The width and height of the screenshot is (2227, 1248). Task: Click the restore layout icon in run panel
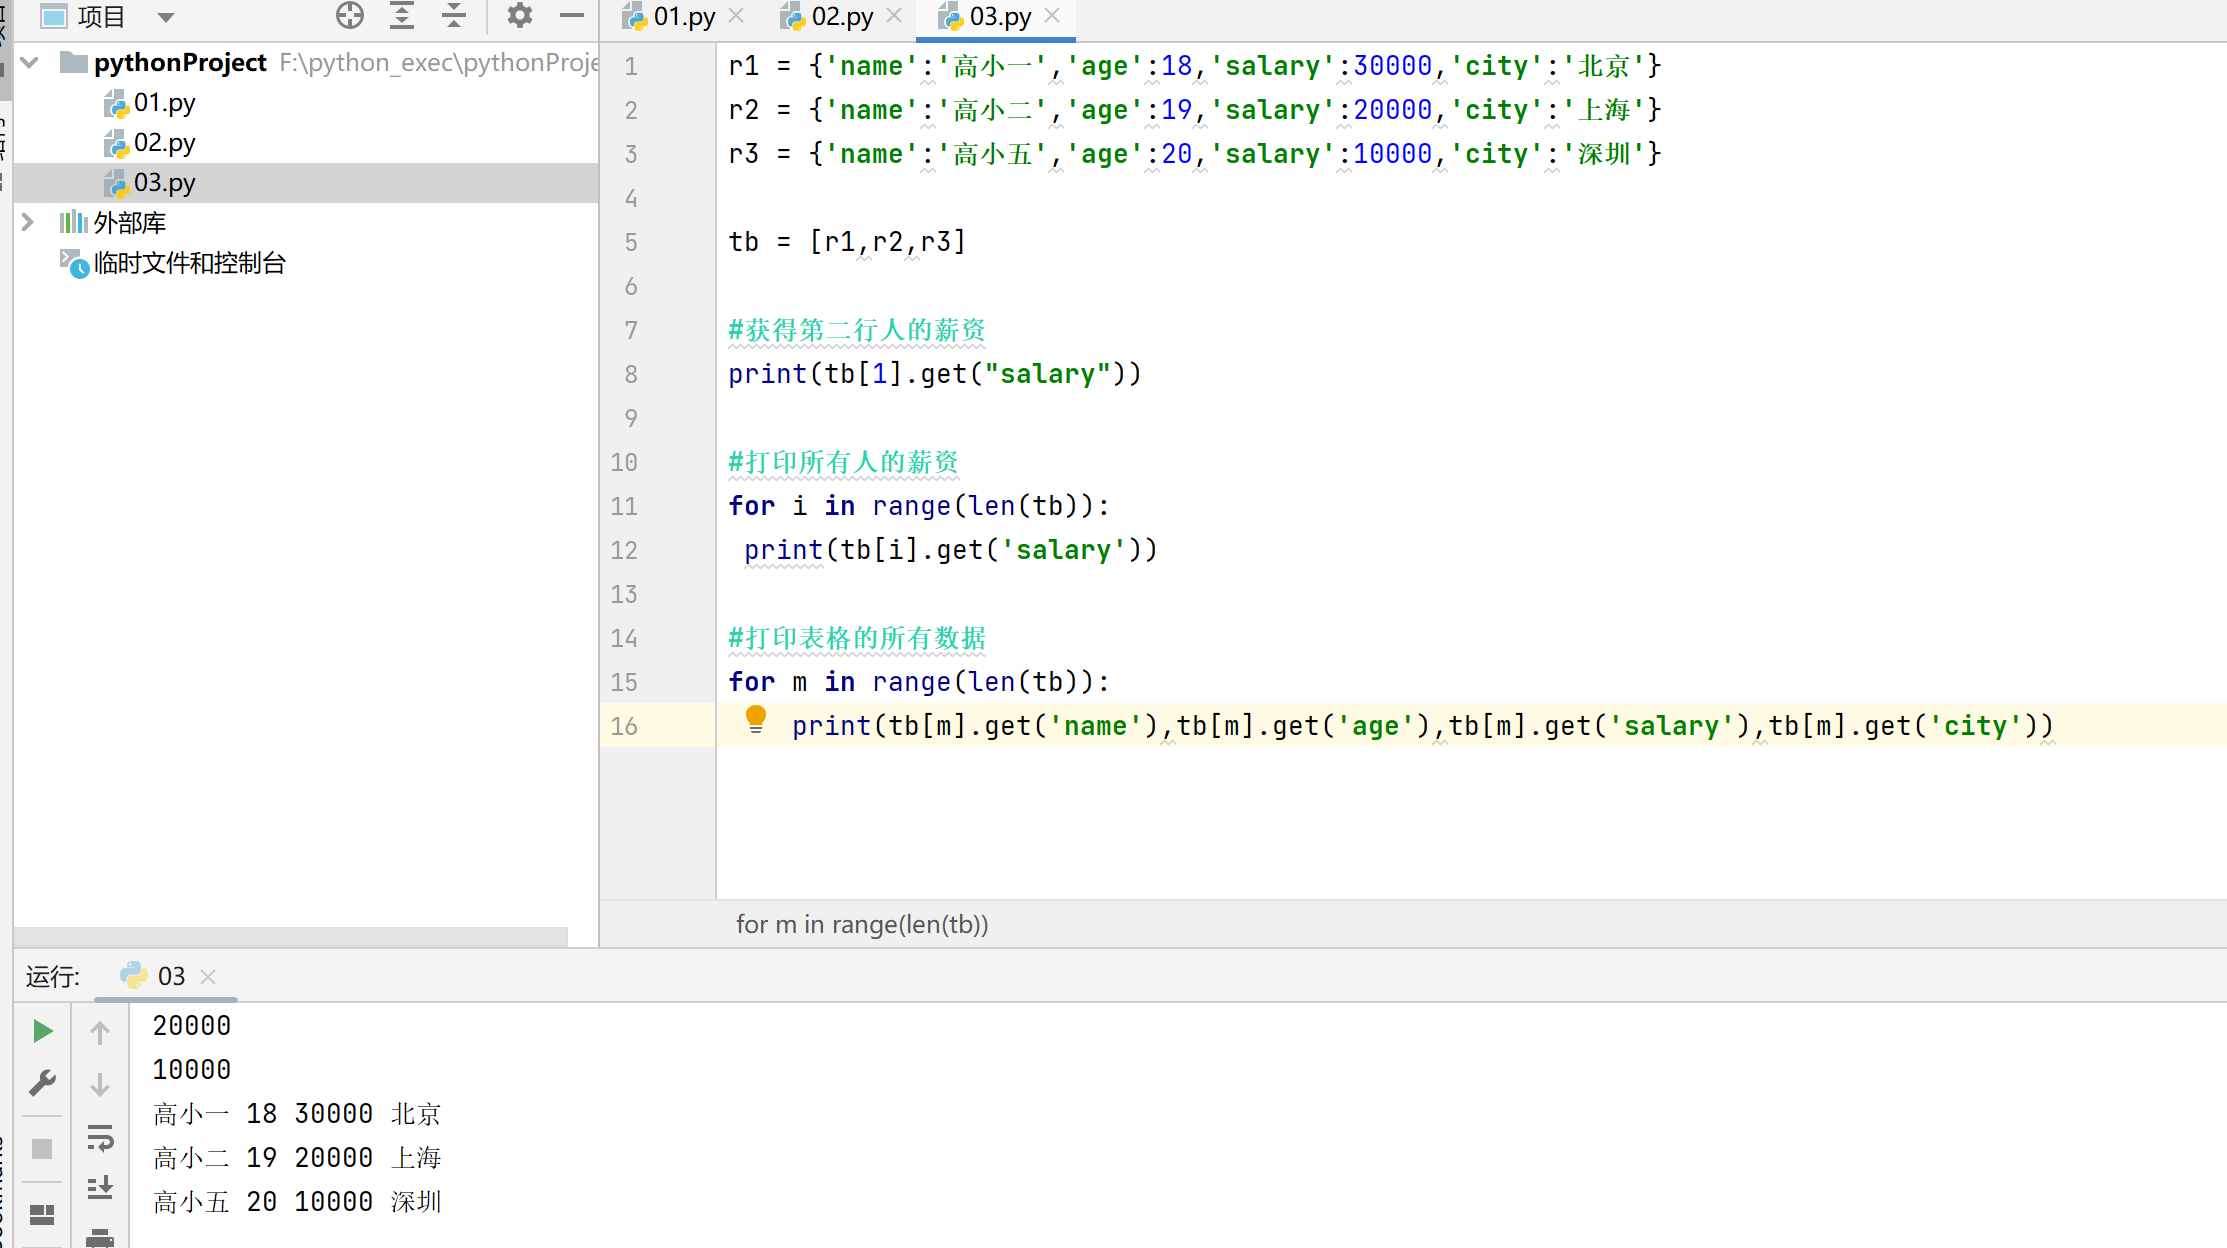click(42, 1214)
